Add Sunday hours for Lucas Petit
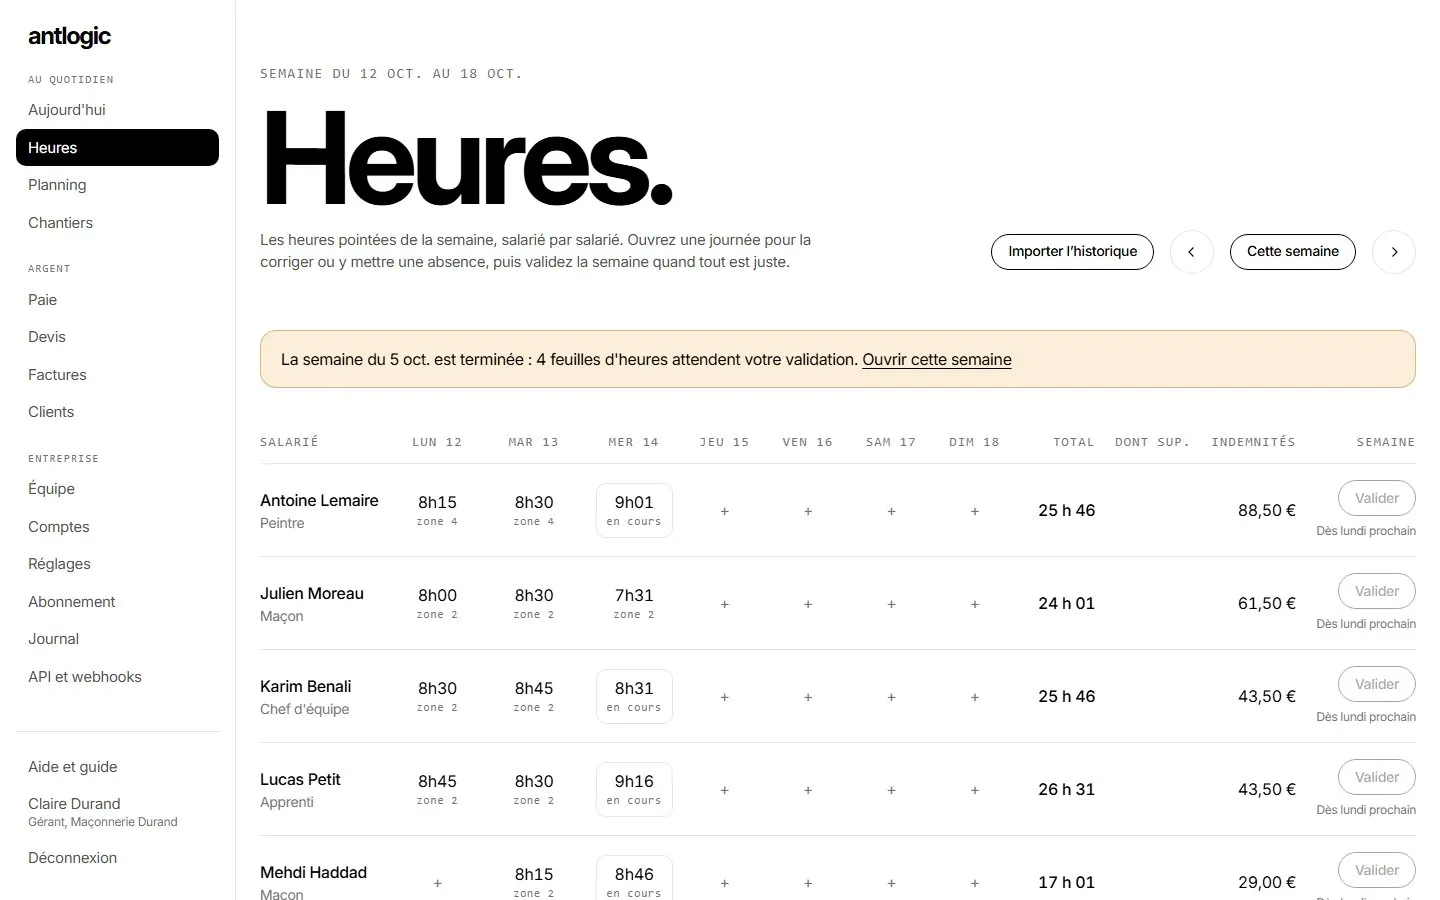Screen dimensions: 1440x900 (x=975, y=790)
